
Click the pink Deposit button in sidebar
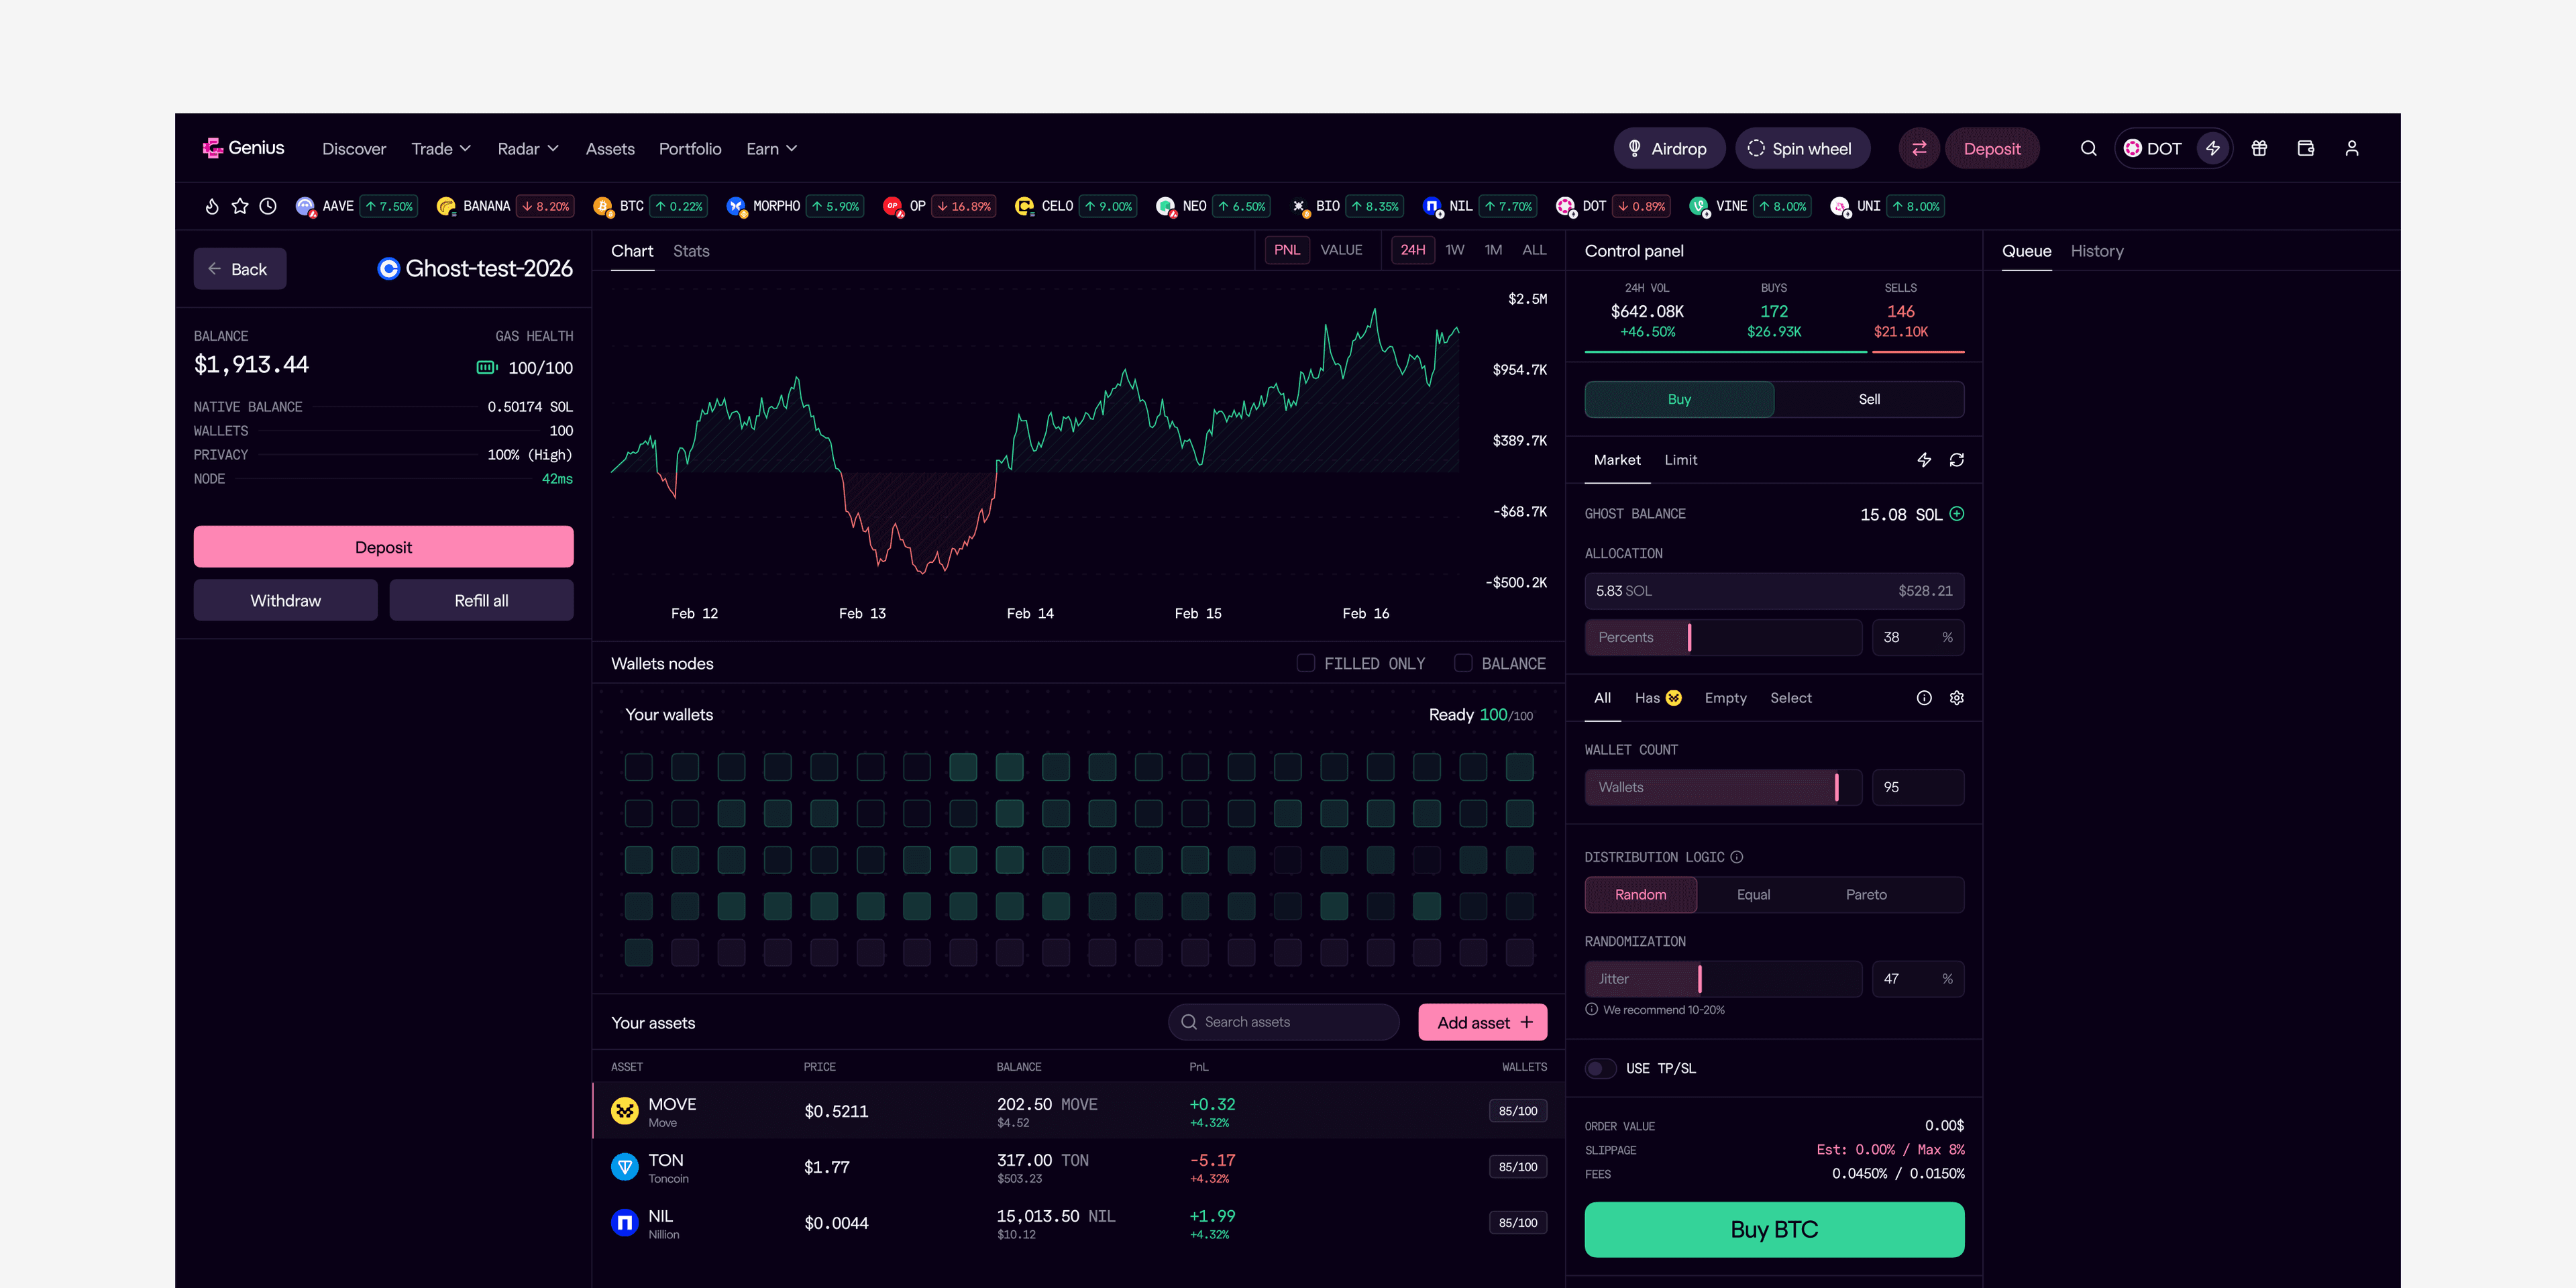pos(383,547)
